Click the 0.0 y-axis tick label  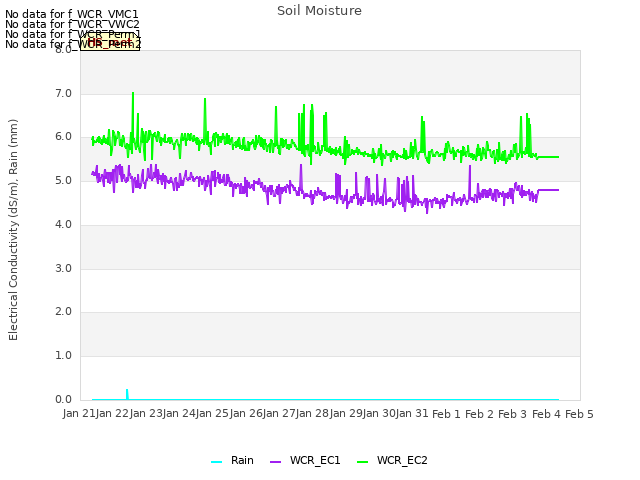pyautogui.click(x=63, y=400)
